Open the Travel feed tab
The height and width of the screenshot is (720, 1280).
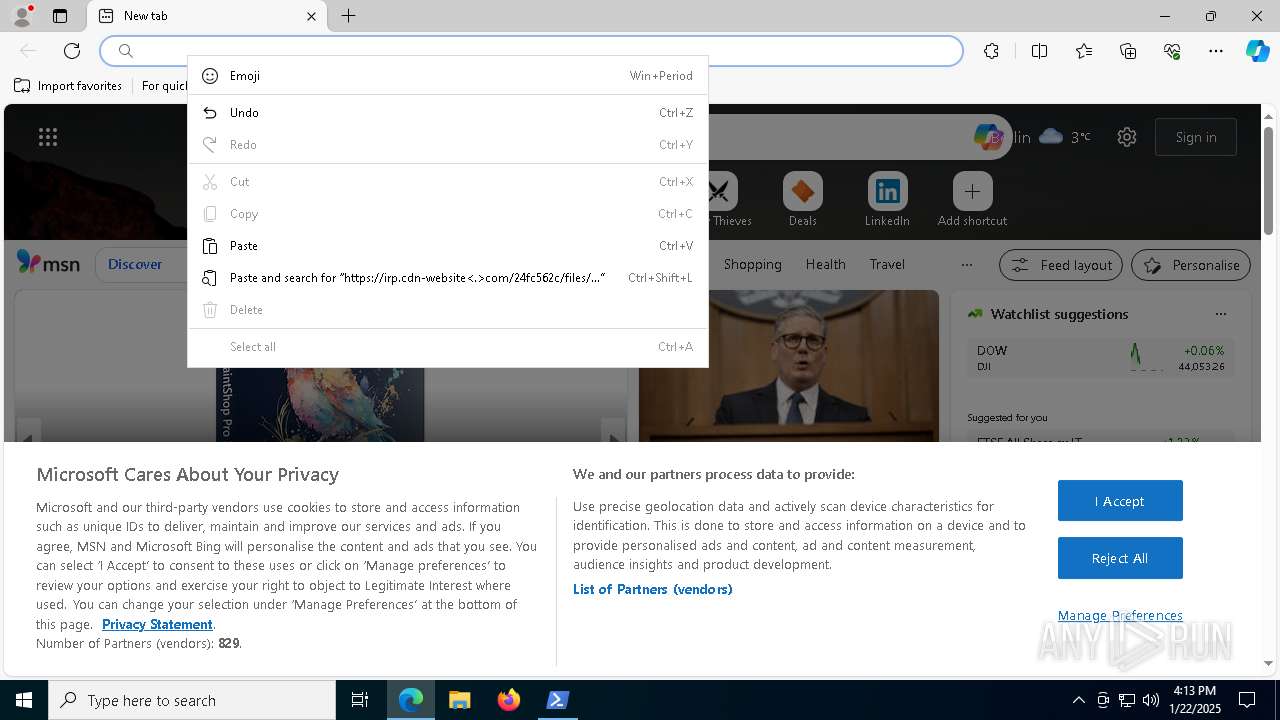coord(887,264)
